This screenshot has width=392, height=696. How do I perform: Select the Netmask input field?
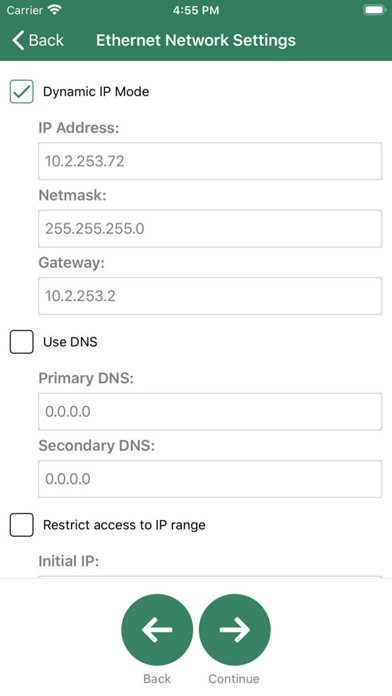pyautogui.click(x=210, y=229)
